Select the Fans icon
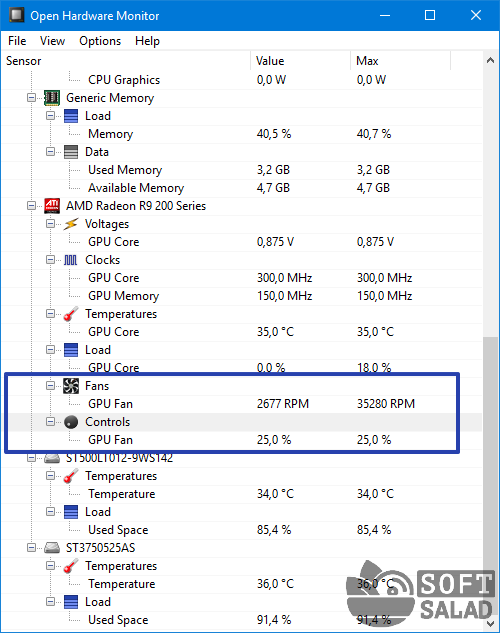This screenshot has height=633, width=500. 71,386
